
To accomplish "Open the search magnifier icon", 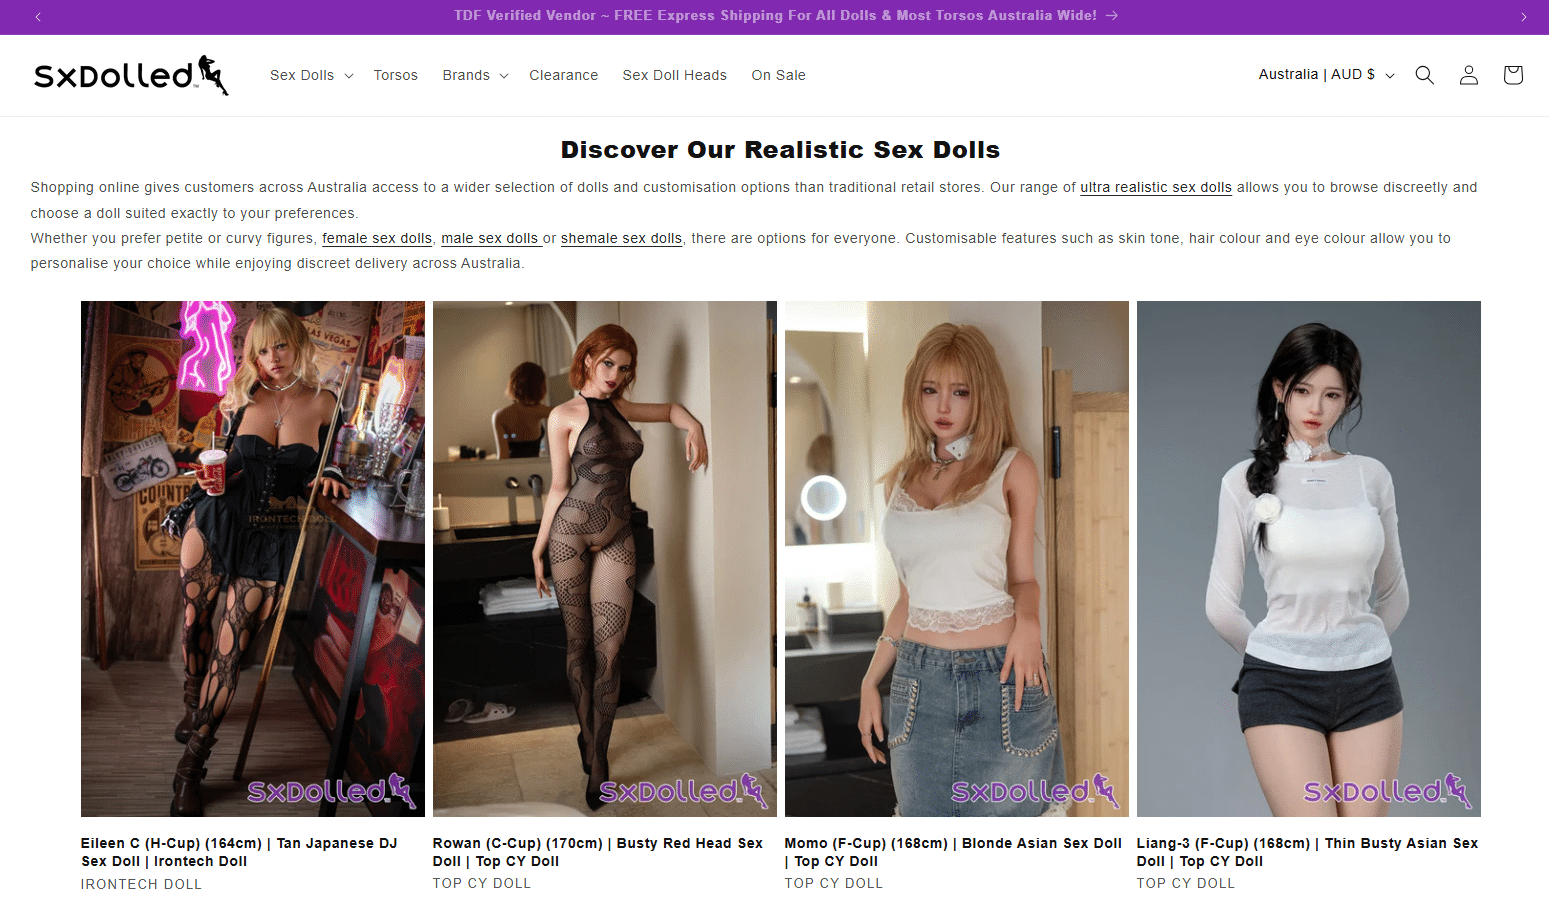I will (x=1425, y=75).
